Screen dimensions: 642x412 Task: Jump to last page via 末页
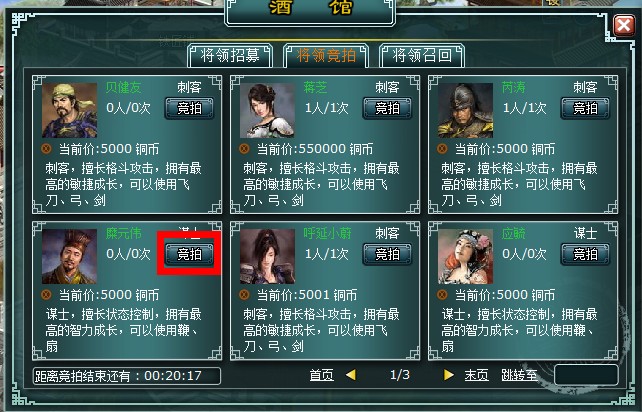477,375
